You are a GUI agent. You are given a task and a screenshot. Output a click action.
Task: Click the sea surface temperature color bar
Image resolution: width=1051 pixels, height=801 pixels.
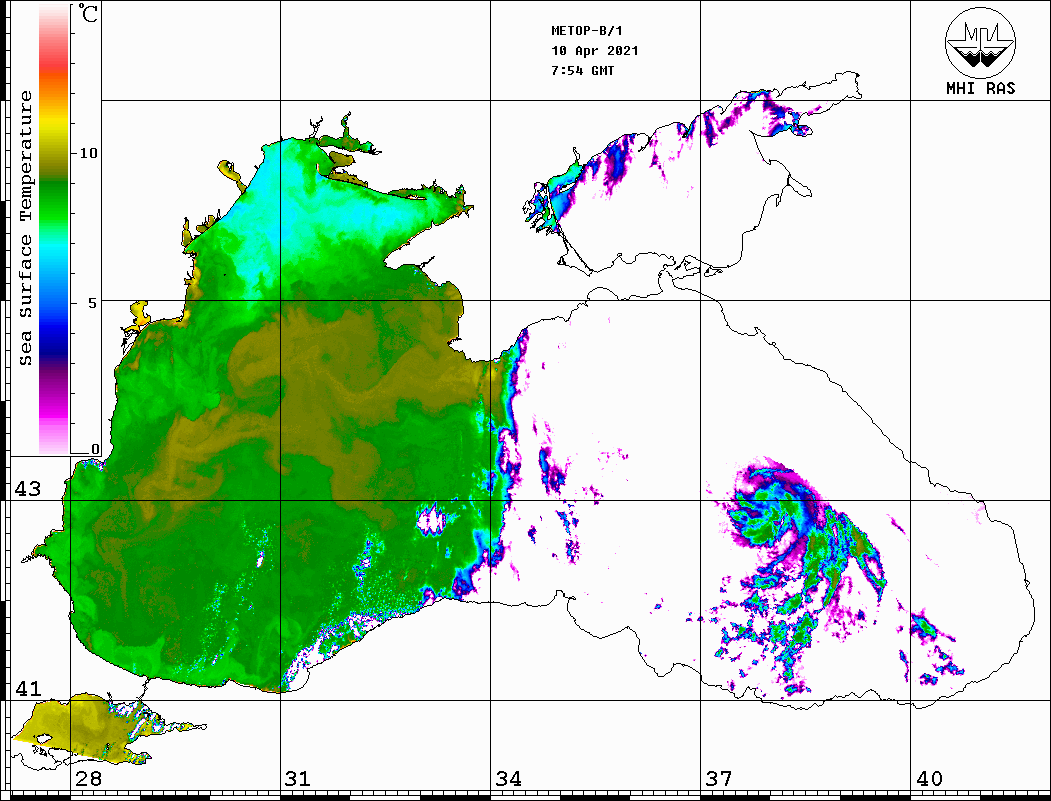54,229
